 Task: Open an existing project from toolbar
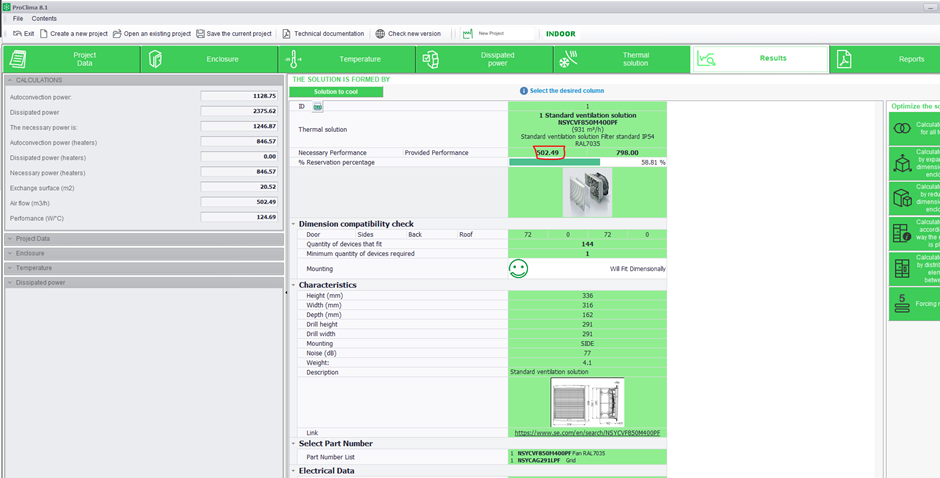pos(117,33)
